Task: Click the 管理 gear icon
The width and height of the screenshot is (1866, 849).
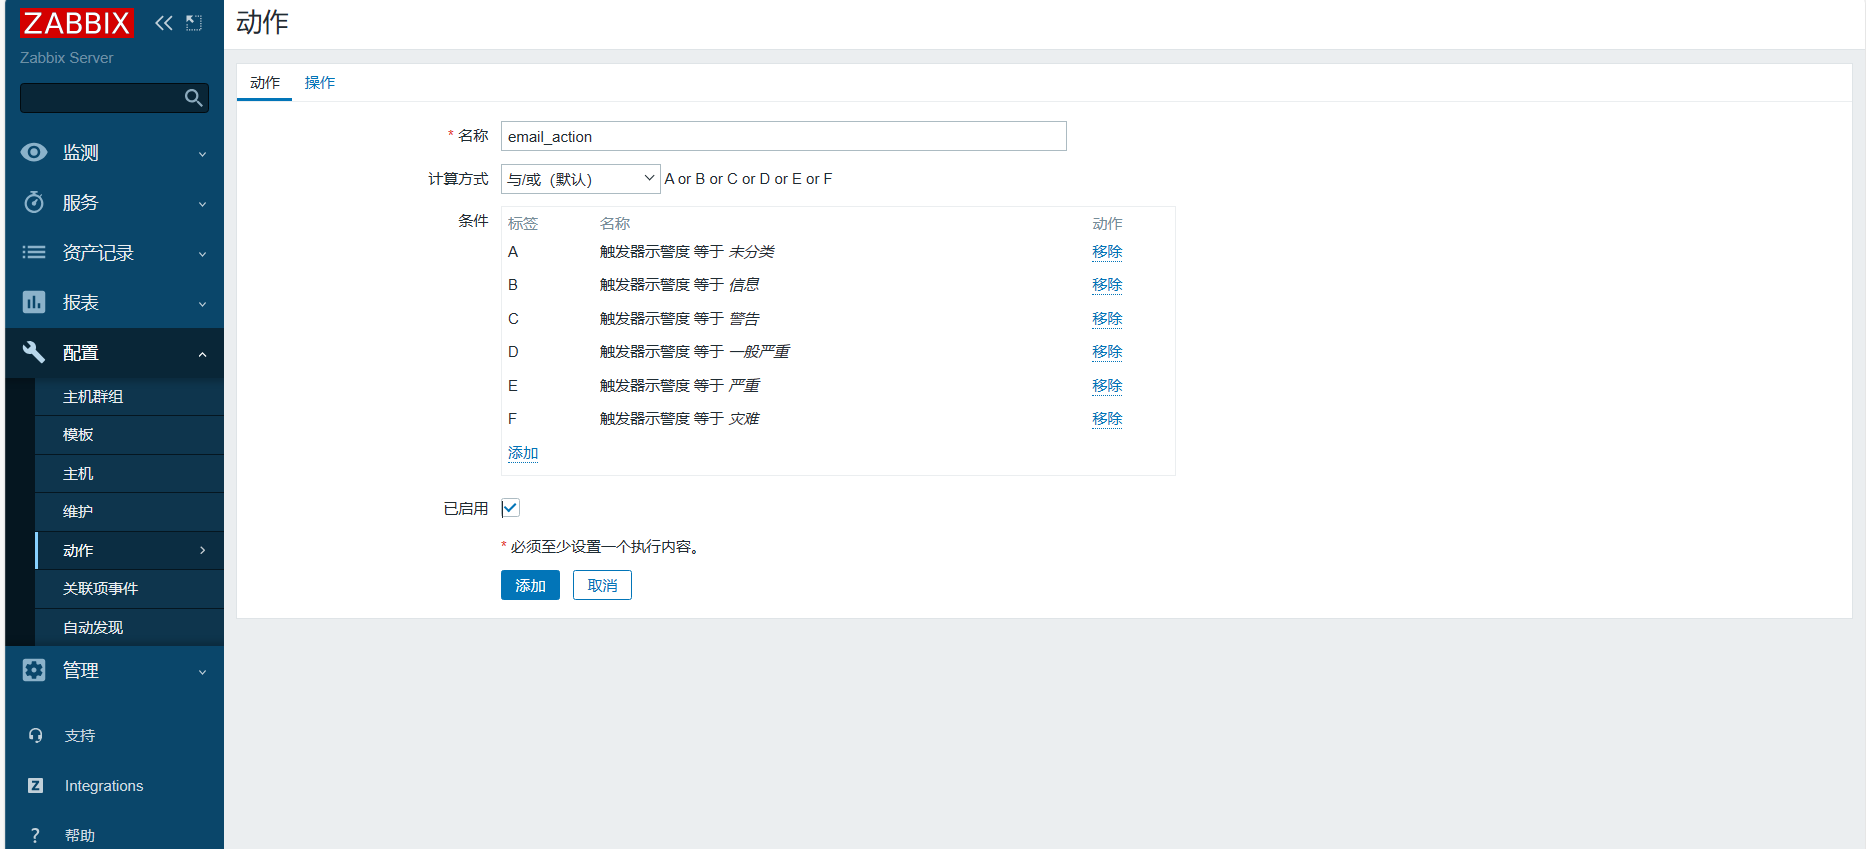Action: [34, 670]
